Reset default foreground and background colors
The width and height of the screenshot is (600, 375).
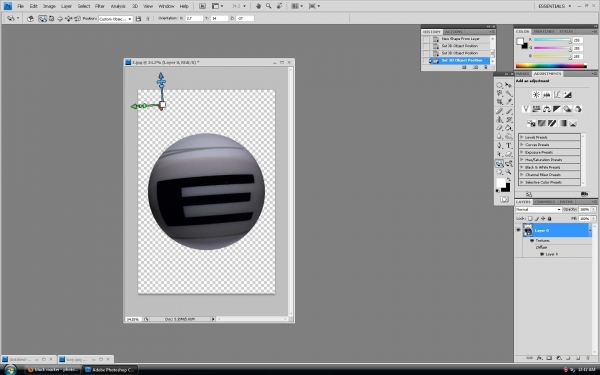[497, 190]
